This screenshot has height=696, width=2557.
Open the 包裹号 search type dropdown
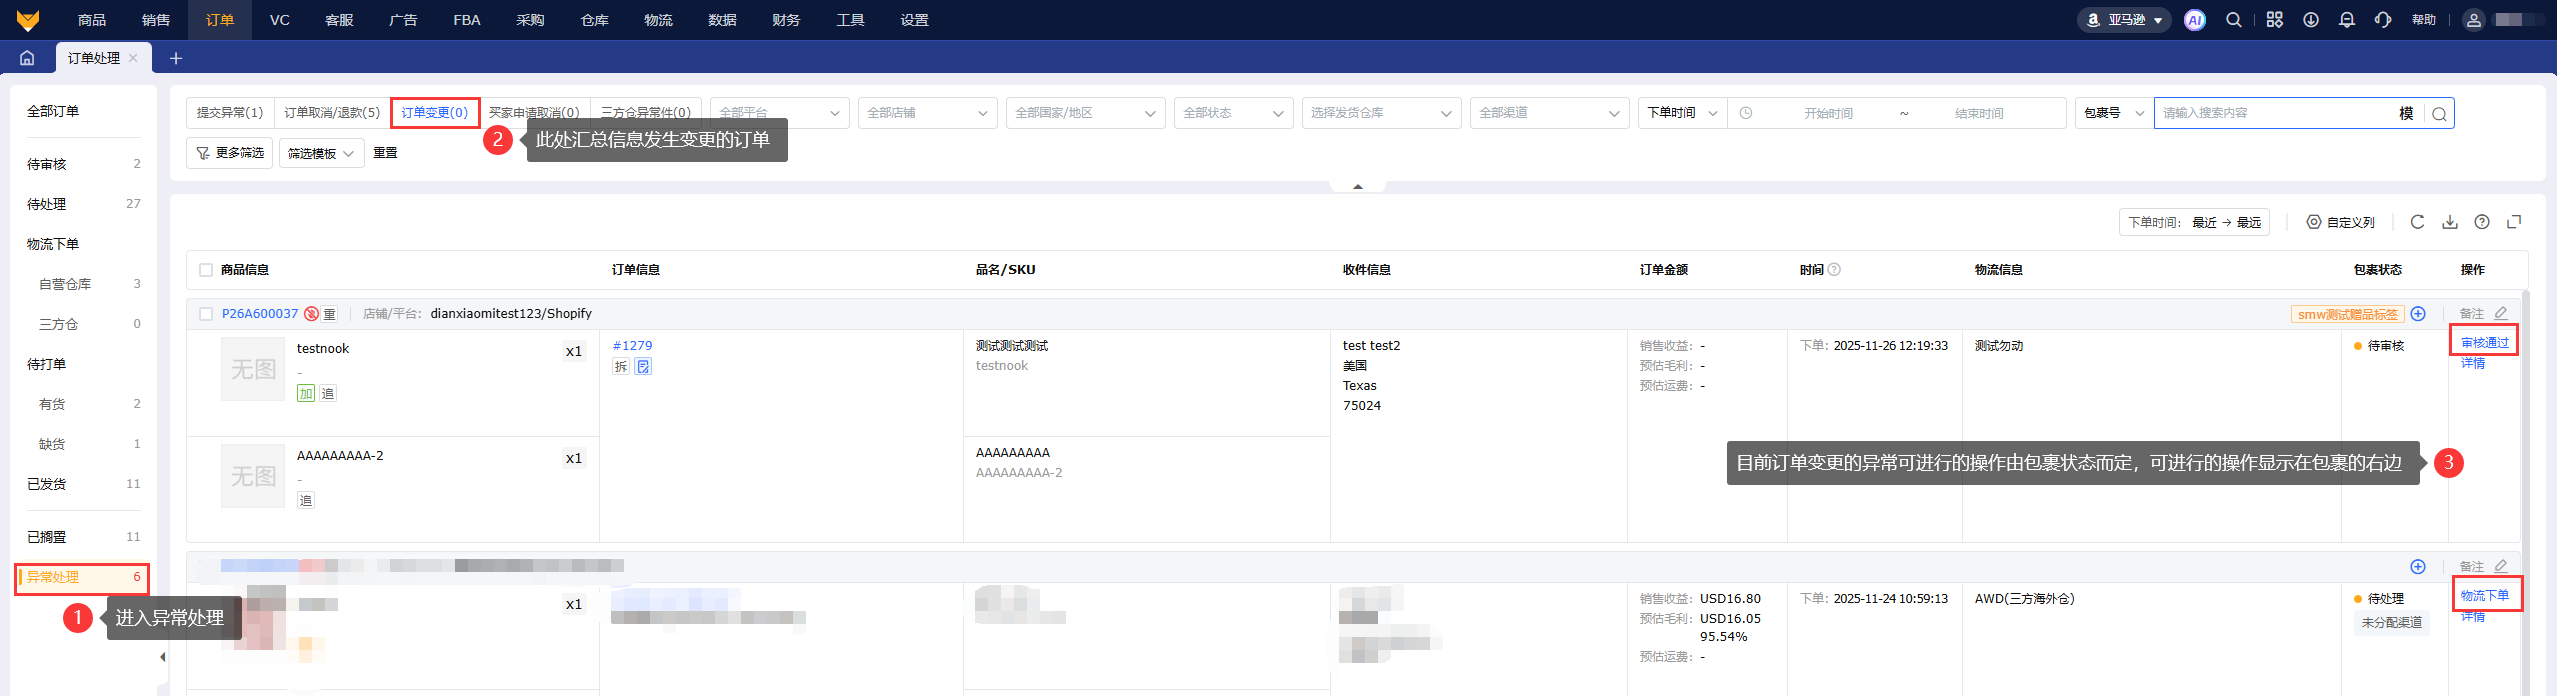click(2114, 113)
